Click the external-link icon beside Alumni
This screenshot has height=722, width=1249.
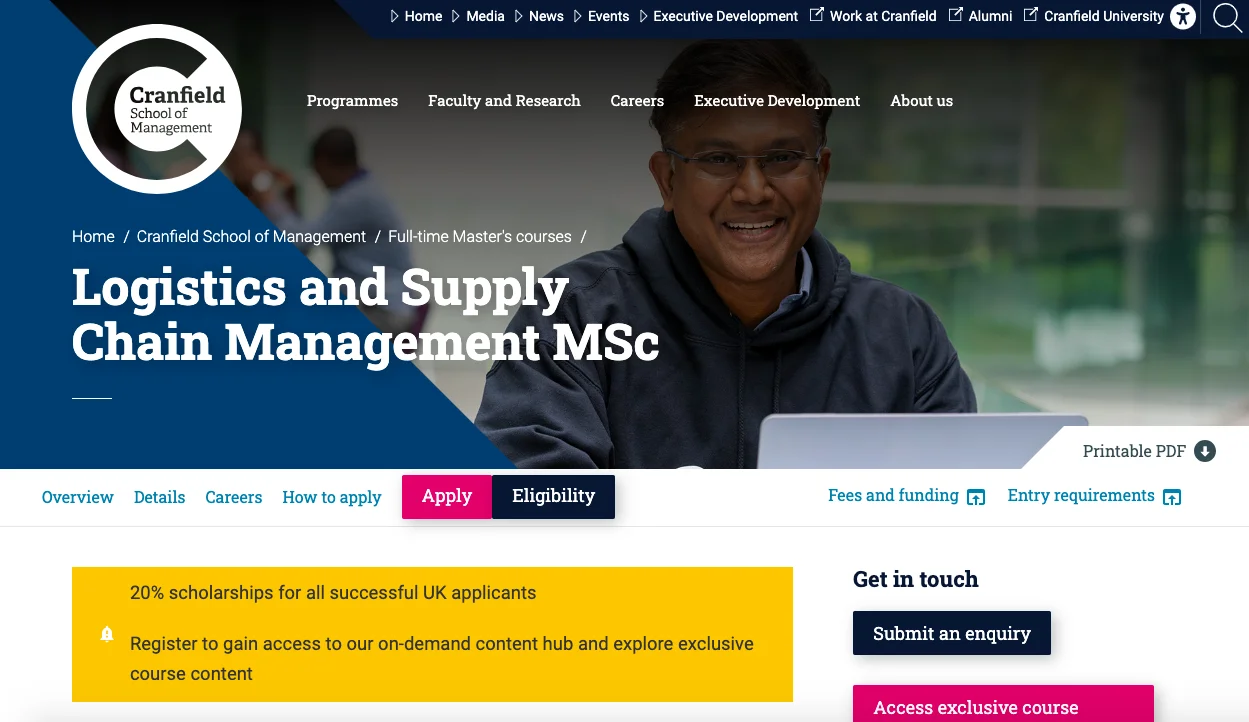coord(956,15)
